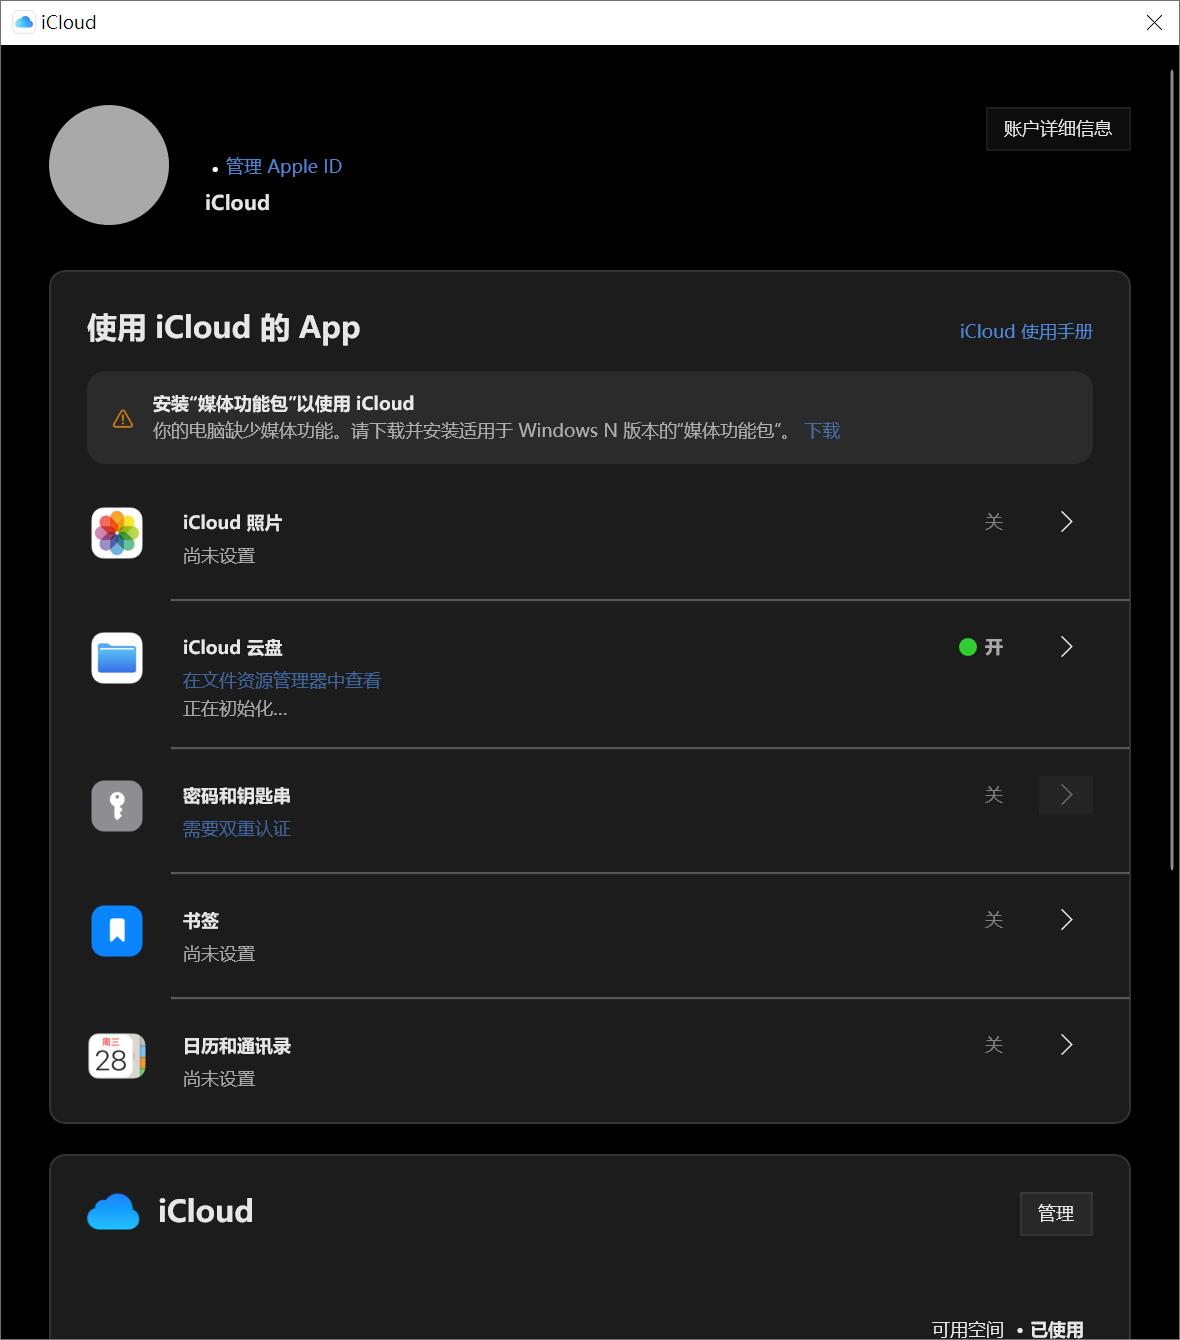Toggle the iCloud 云盘 green 开 status
Image resolution: width=1180 pixels, height=1340 pixels.
(981, 647)
